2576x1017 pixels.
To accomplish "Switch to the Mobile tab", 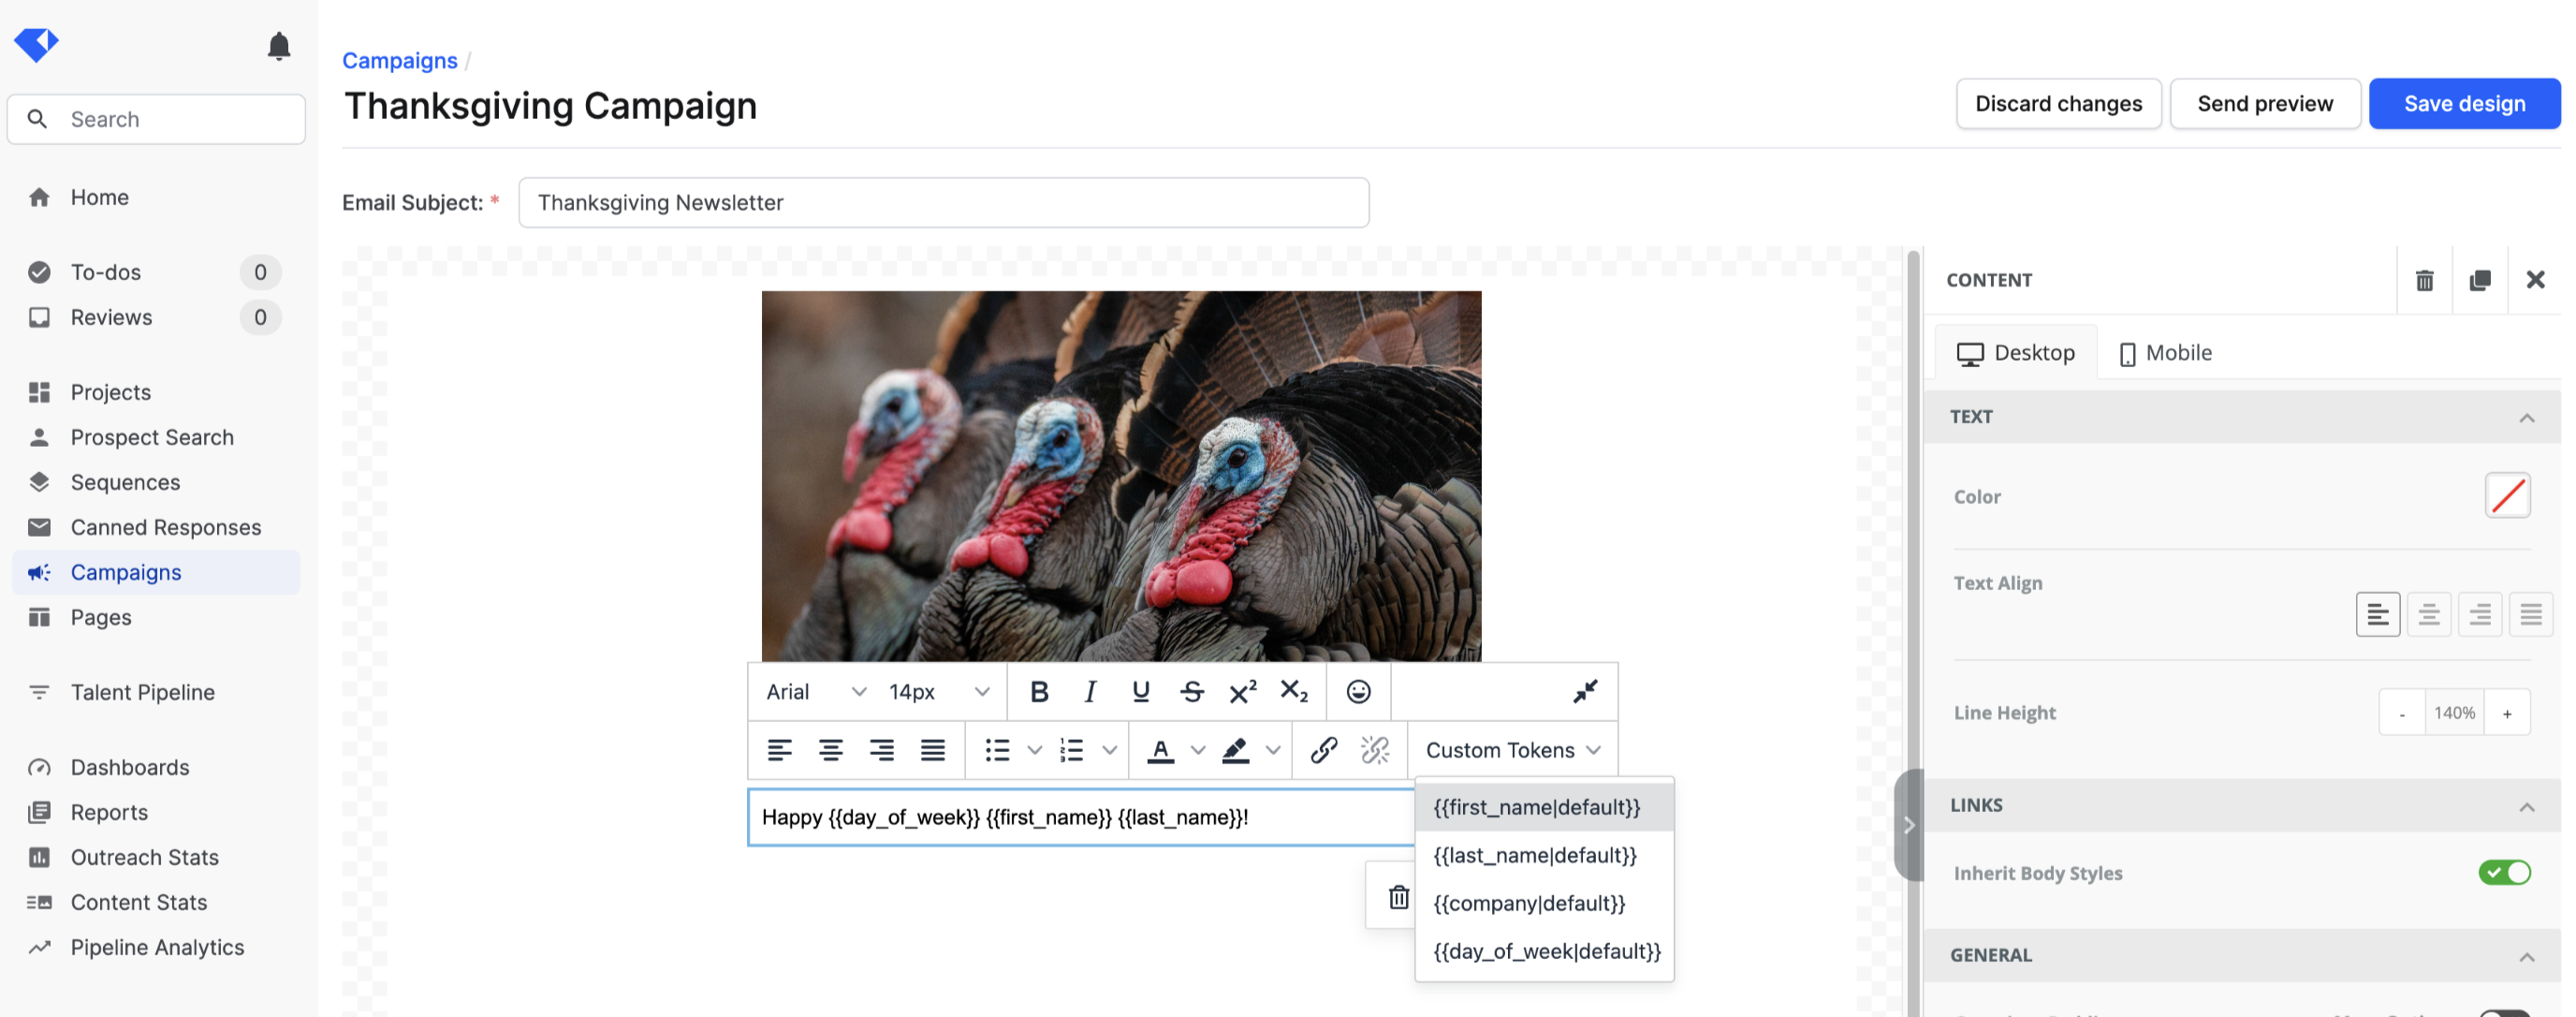I will click(x=2165, y=352).
